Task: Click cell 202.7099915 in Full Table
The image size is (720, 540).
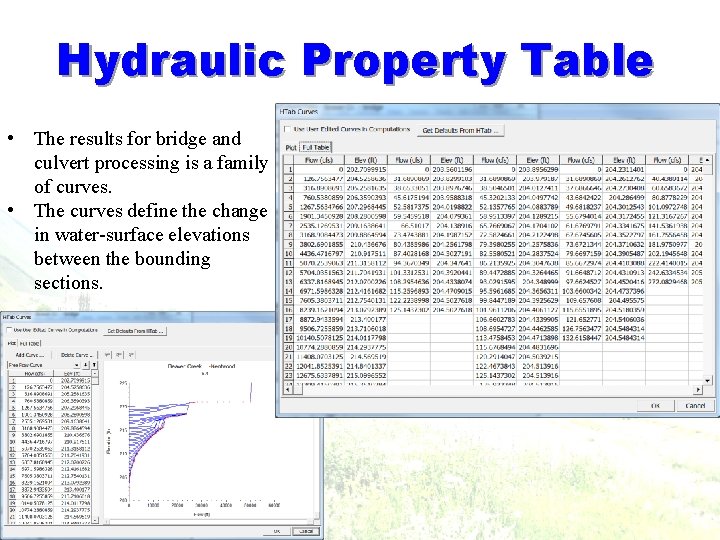Action: click(x=366, y=169)
